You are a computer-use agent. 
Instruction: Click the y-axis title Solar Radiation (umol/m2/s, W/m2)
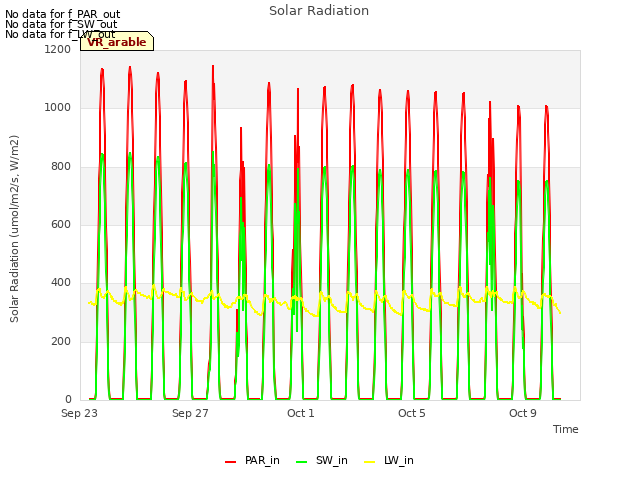[14, 229]
